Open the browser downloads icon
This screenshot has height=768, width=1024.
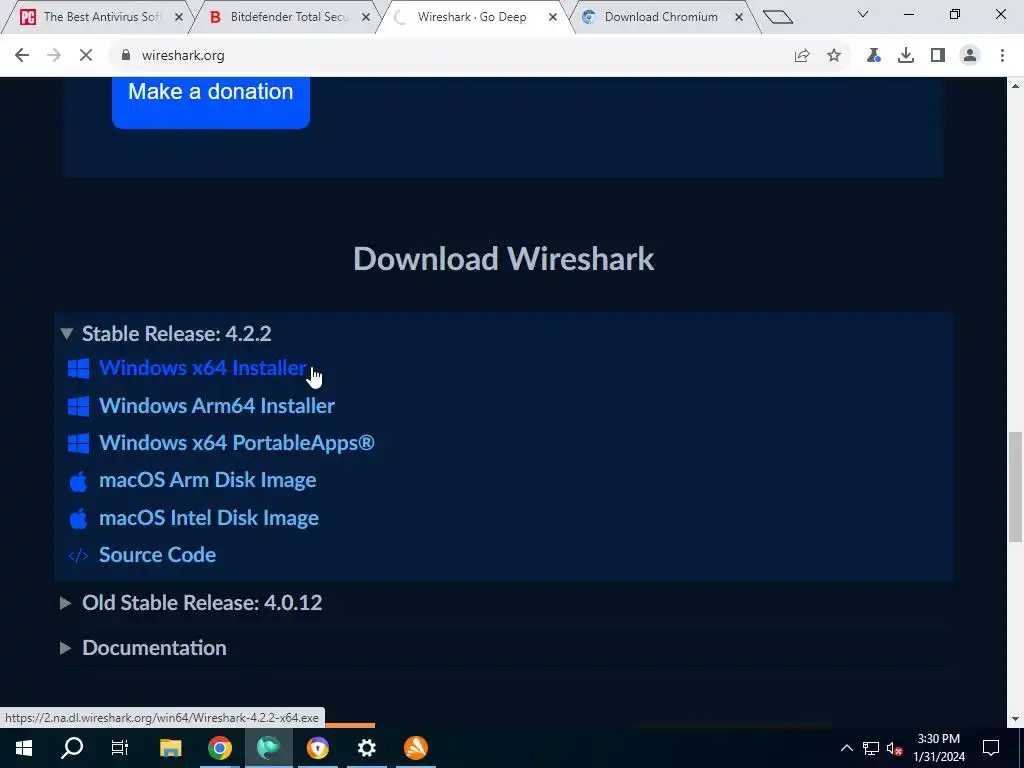coord(906,56)
